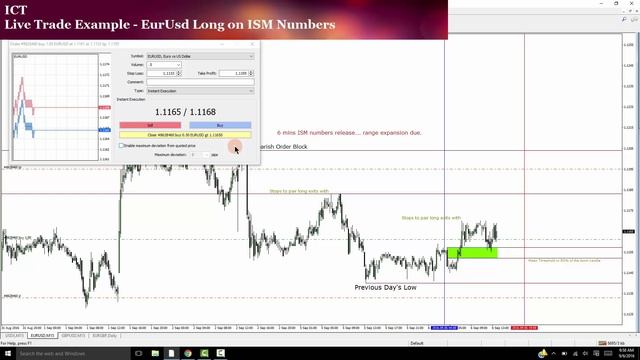
Task: Switch to the USDX,M15 chart tab
Action: 14,336
